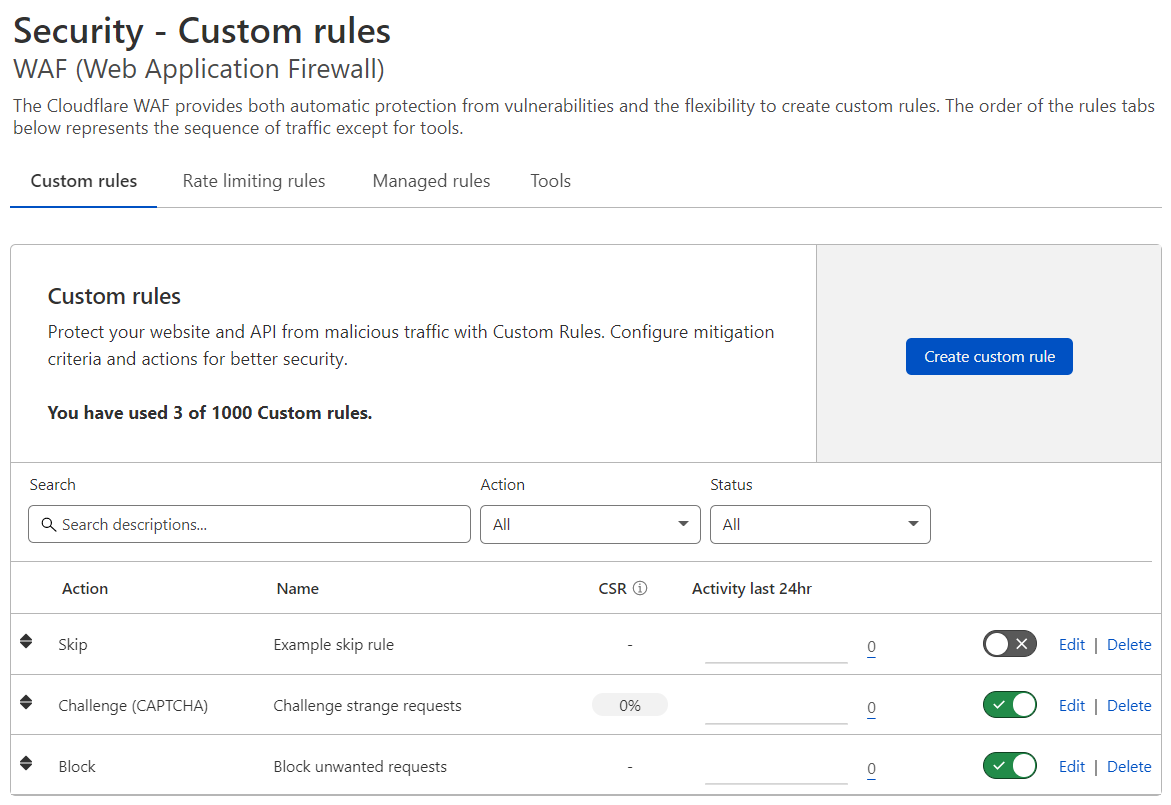The height and width of the screenshot is (805, 1171).
Task: Click the X icon inside the disabled skip toggle
Action: click(x=1021, y=644)
